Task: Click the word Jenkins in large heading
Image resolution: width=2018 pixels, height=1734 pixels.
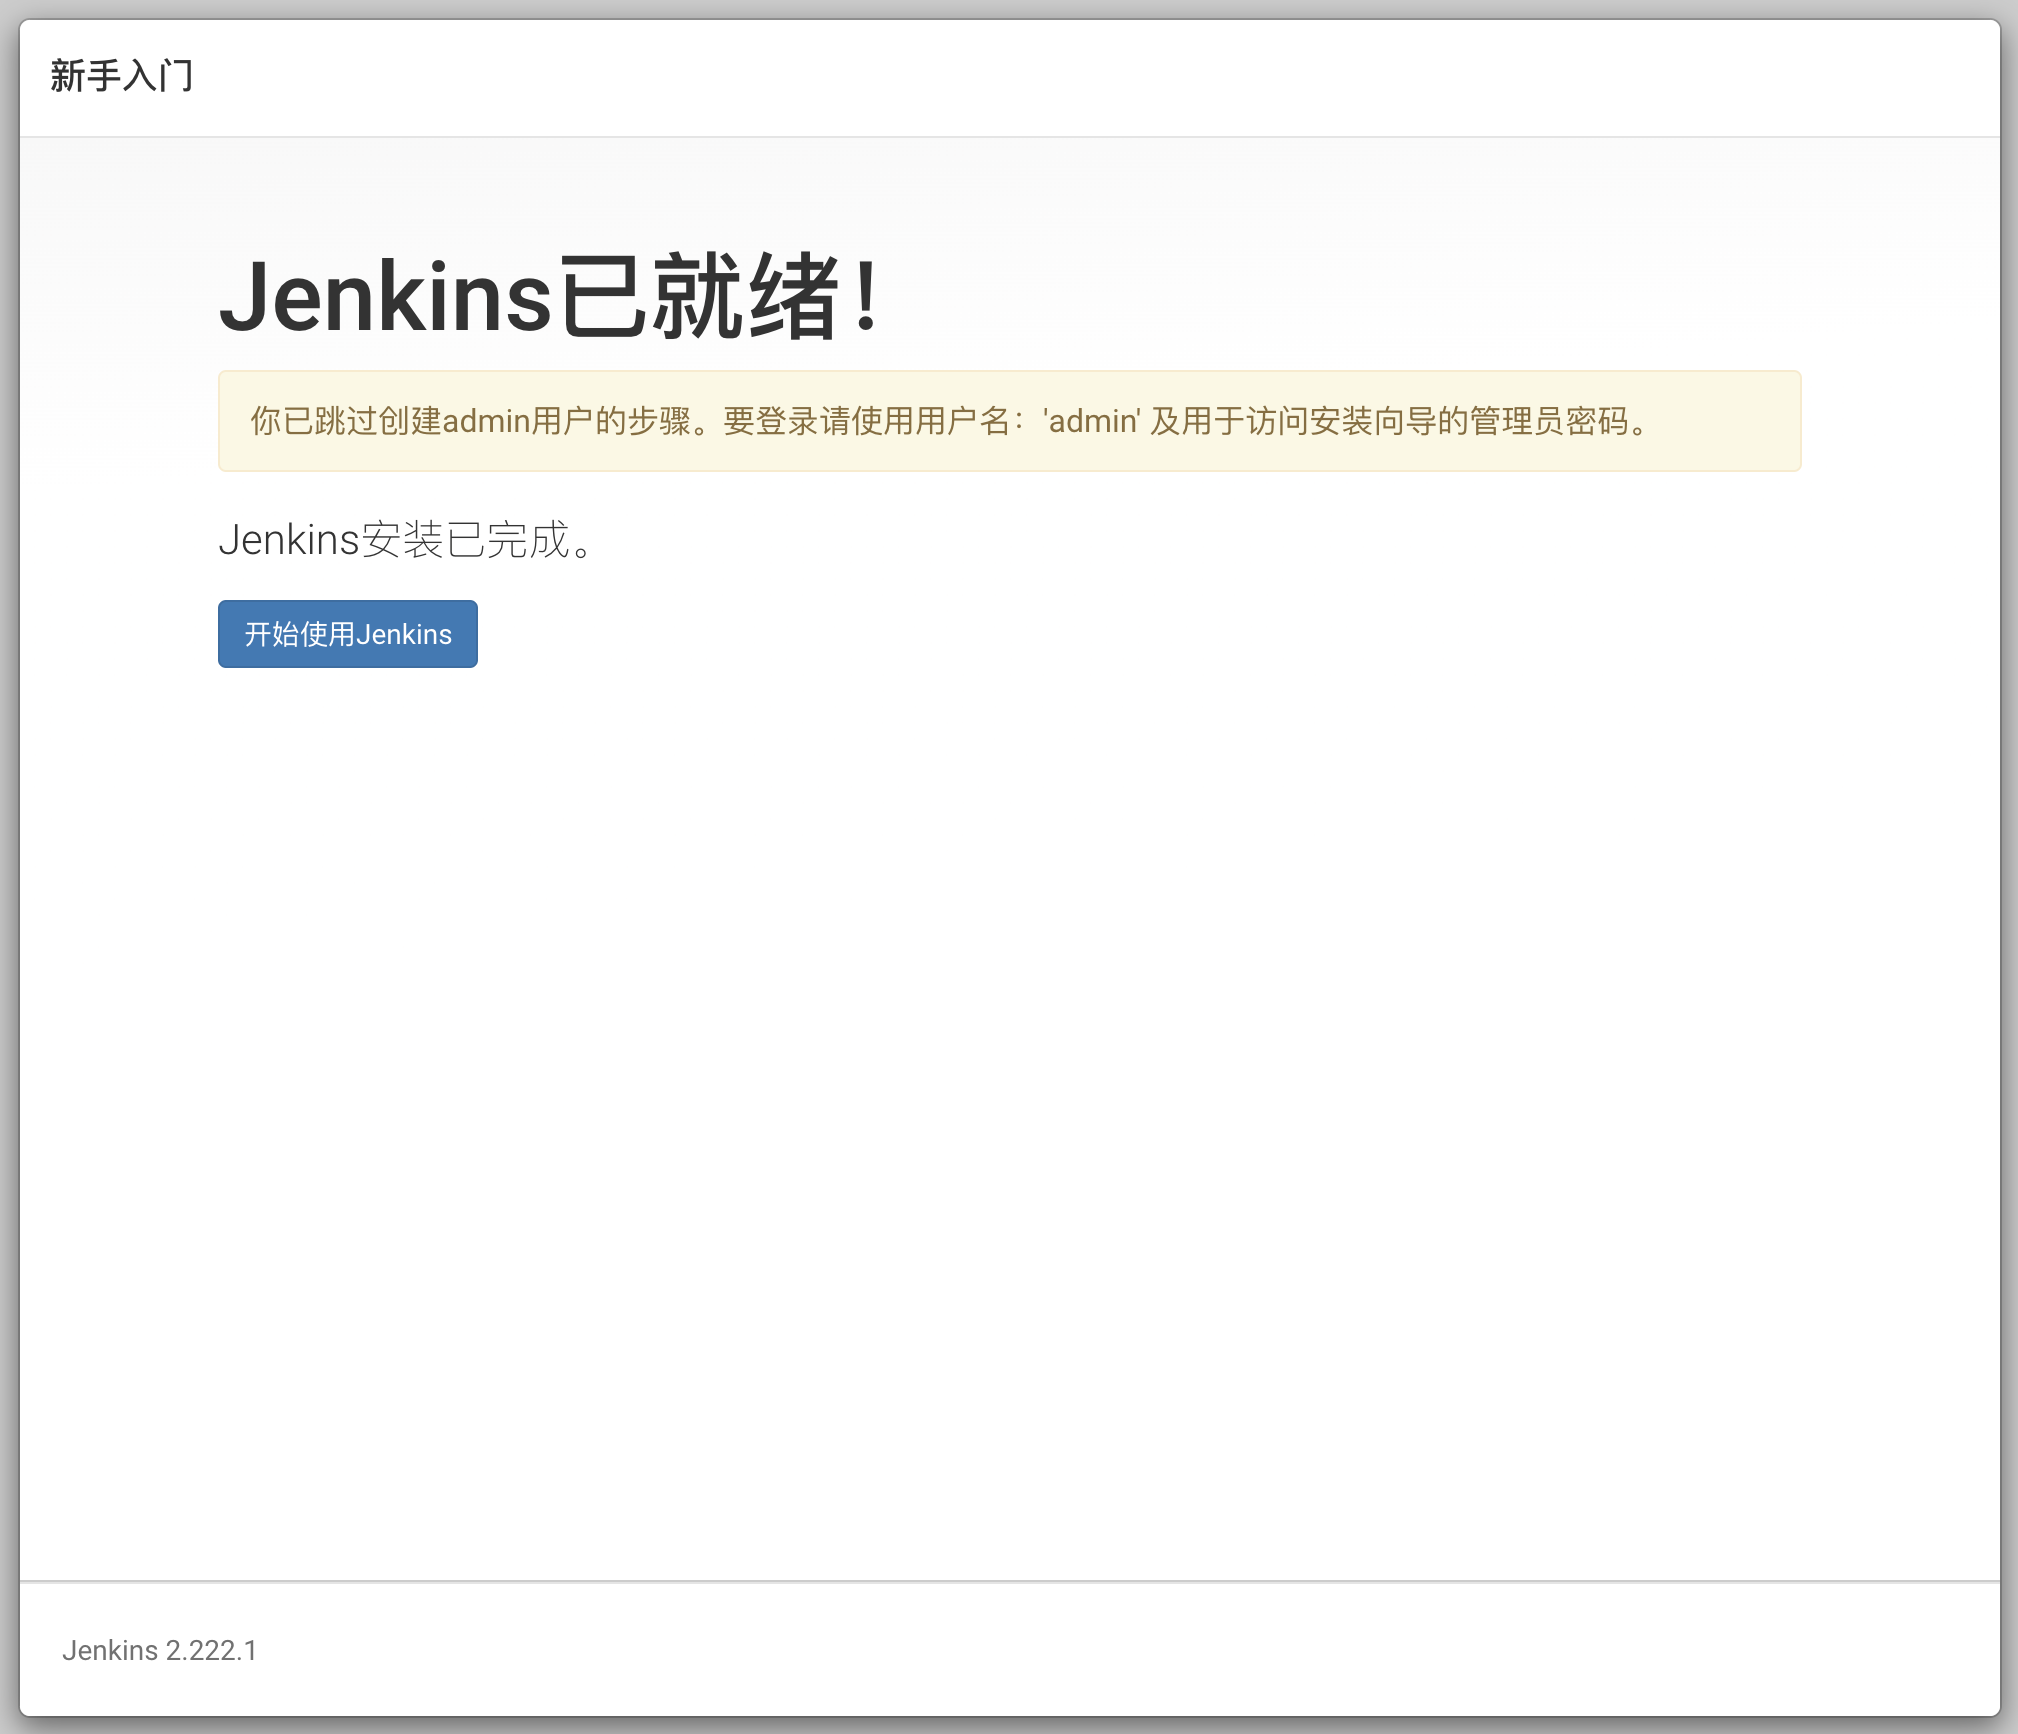Action: tap(385, 297)
